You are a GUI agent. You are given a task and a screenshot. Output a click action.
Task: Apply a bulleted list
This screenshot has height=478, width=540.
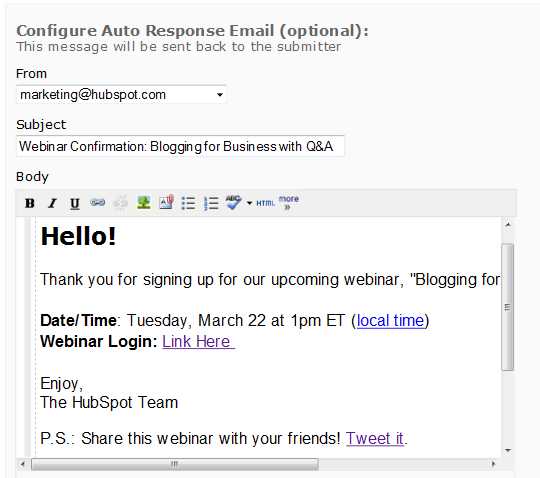(x=189, y=203)
